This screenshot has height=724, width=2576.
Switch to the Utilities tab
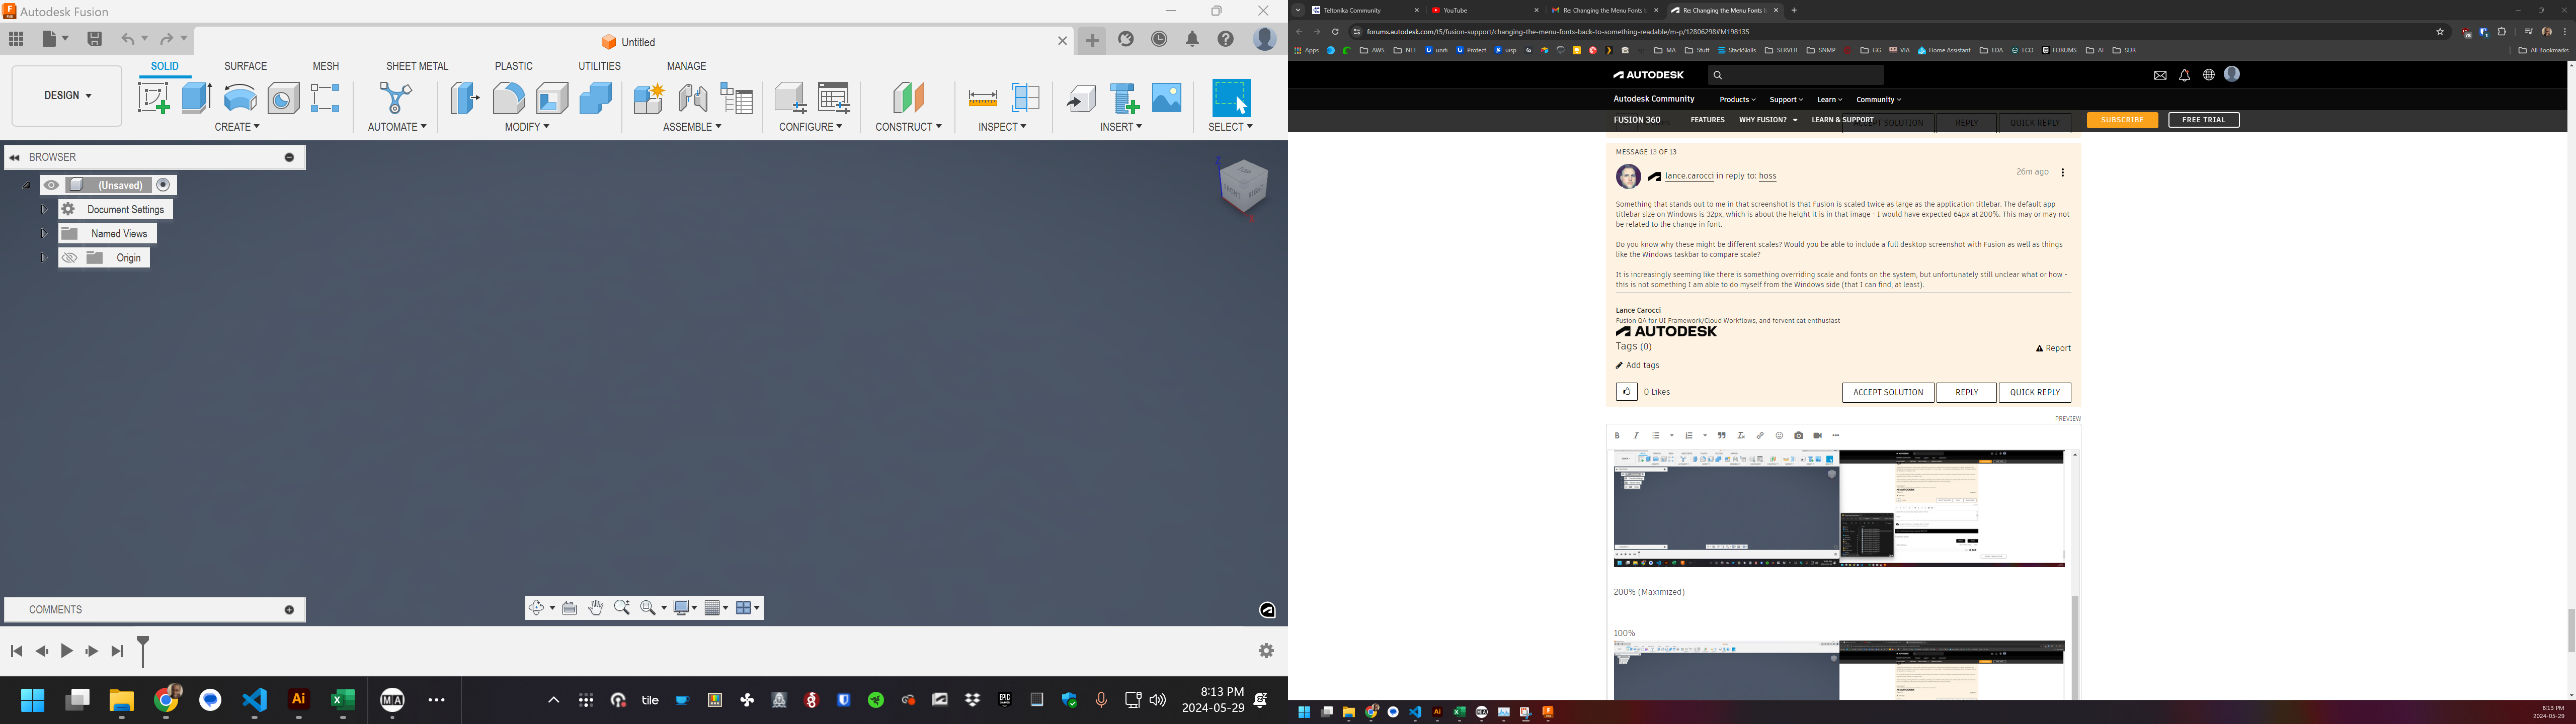[x=599, y=66]
